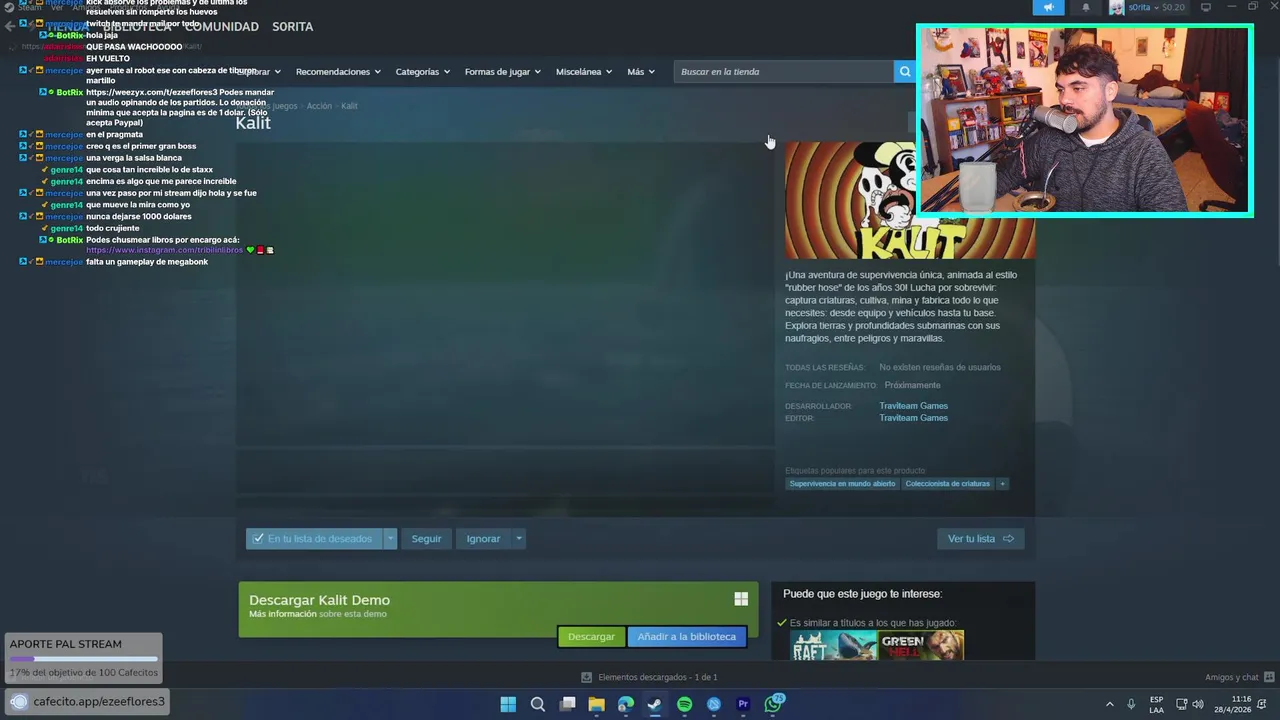Open the volume tray icon
The width and height of the screenshot is (1280, 720).
(1198, 704)
